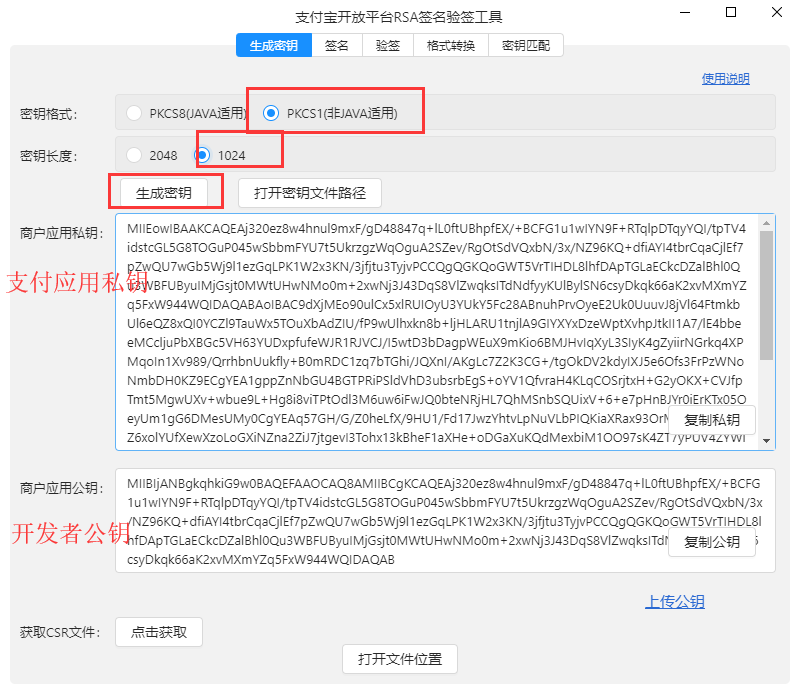Choose PKCS1 (非JAVA适用) radio option
Screen dimensions: 800x700
[271, 113]
